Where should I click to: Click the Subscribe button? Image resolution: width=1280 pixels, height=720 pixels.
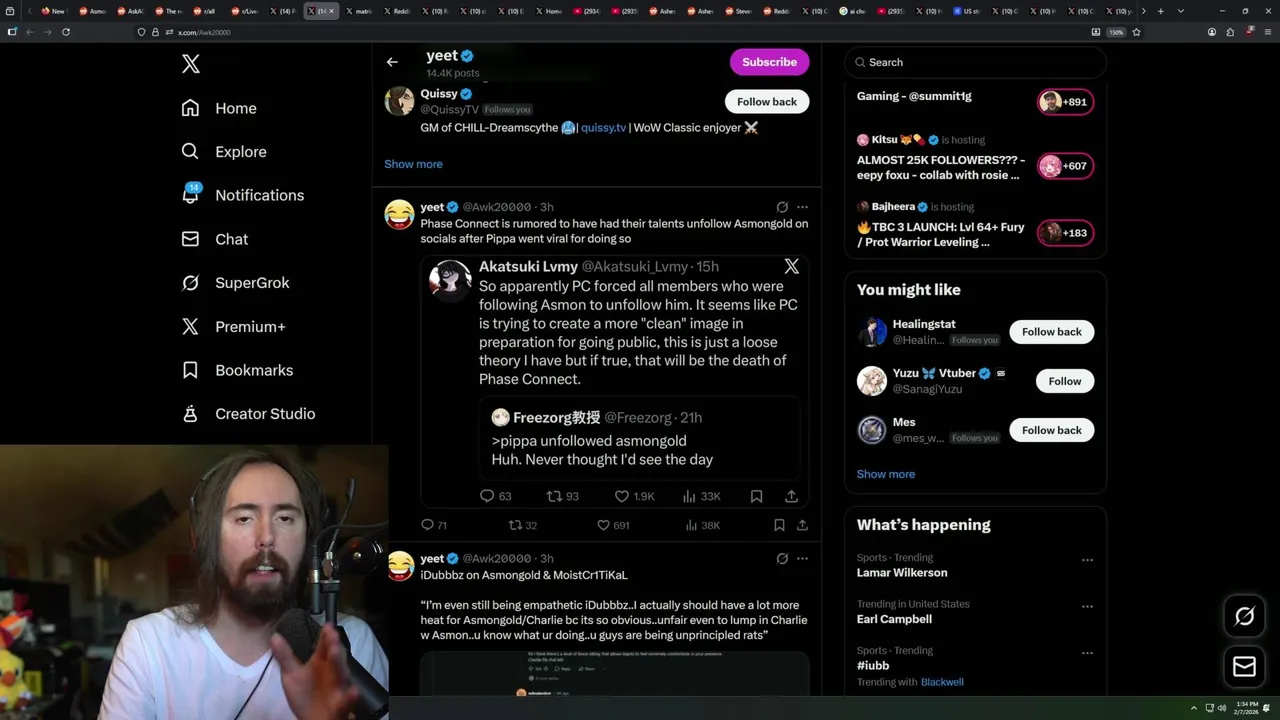pyautogui.click(x=769, y=62)
